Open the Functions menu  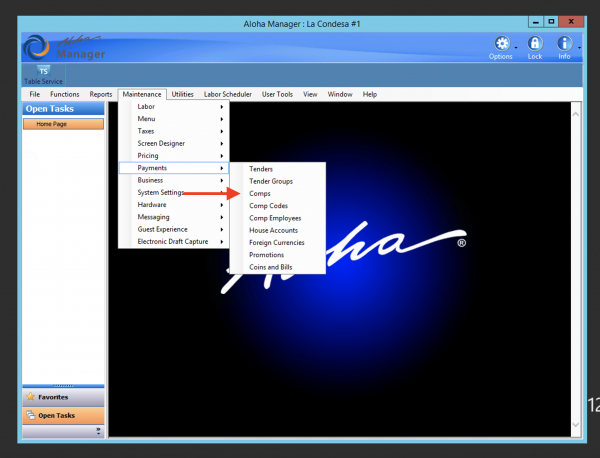click(65, 94)
